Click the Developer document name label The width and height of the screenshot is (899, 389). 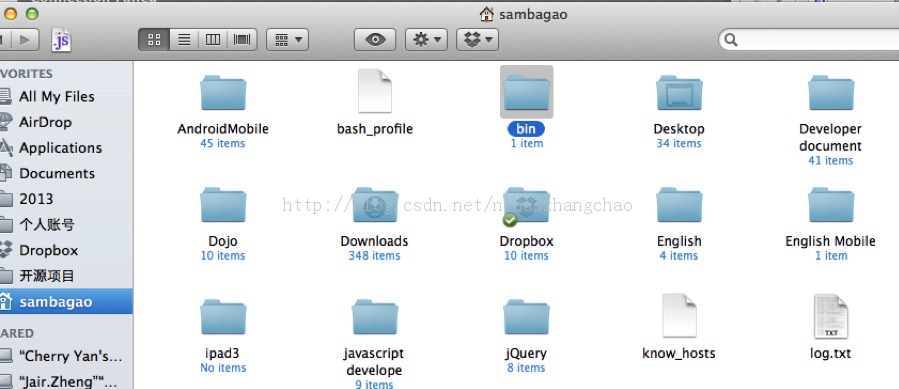click(x=830, y=138)
